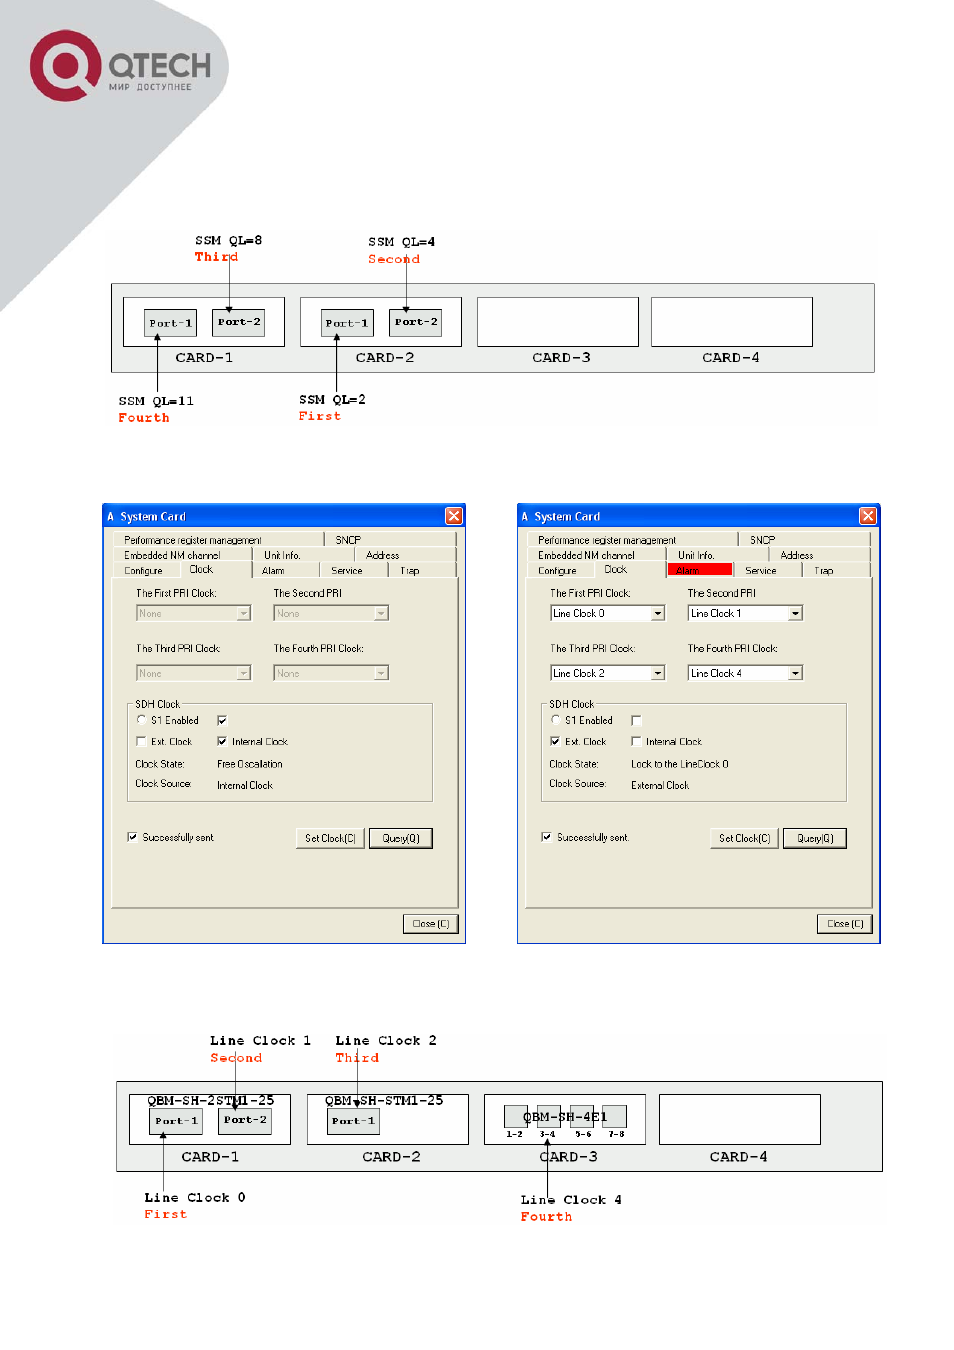Enable Ext. Clock checkbox in the left dialog
Viewport: 954px width, 1350px height.
(x=141, y=741)
